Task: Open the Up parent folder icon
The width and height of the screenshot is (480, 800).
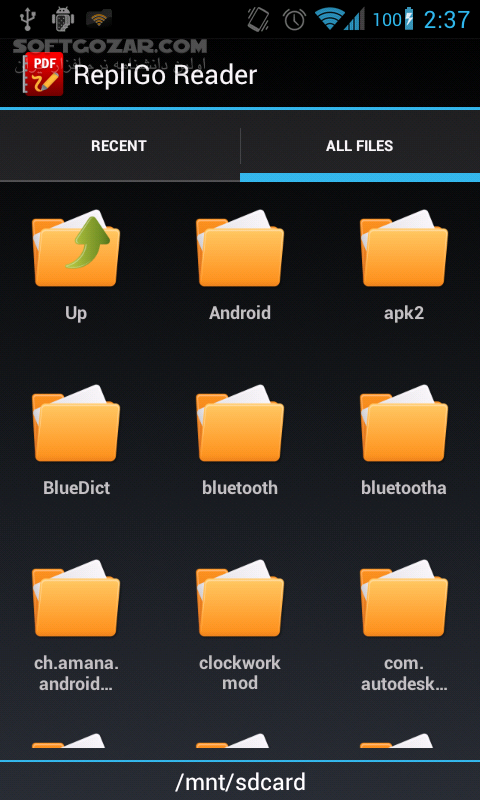Action: [x=76, y=248]
